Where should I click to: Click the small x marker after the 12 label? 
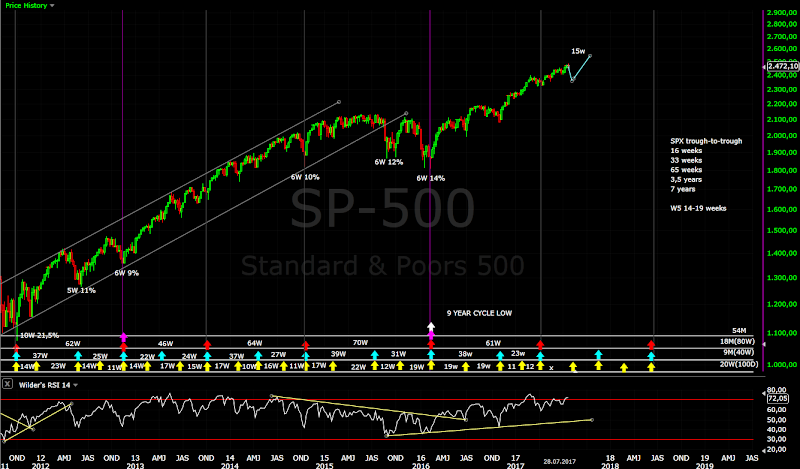tap(551, 367)
